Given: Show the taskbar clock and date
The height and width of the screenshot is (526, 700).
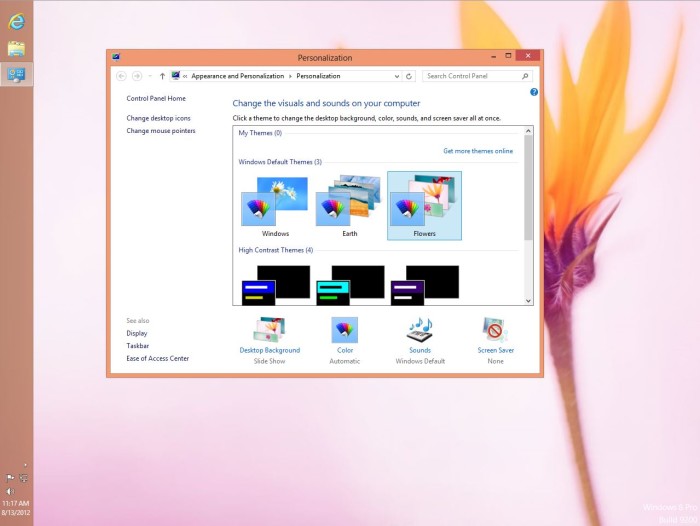Looking at the screenshot, I should click(16, 508).
